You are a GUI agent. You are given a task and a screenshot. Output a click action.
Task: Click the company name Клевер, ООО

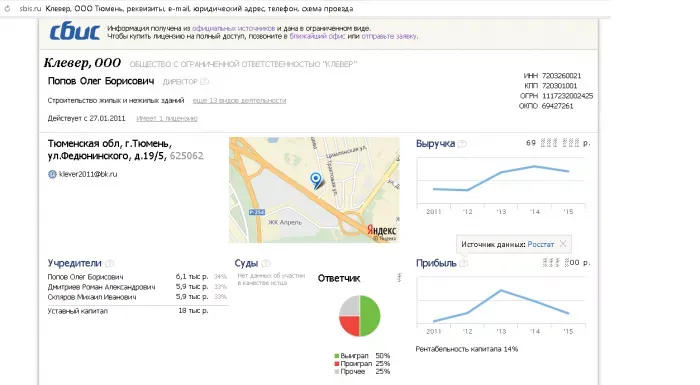82,63
